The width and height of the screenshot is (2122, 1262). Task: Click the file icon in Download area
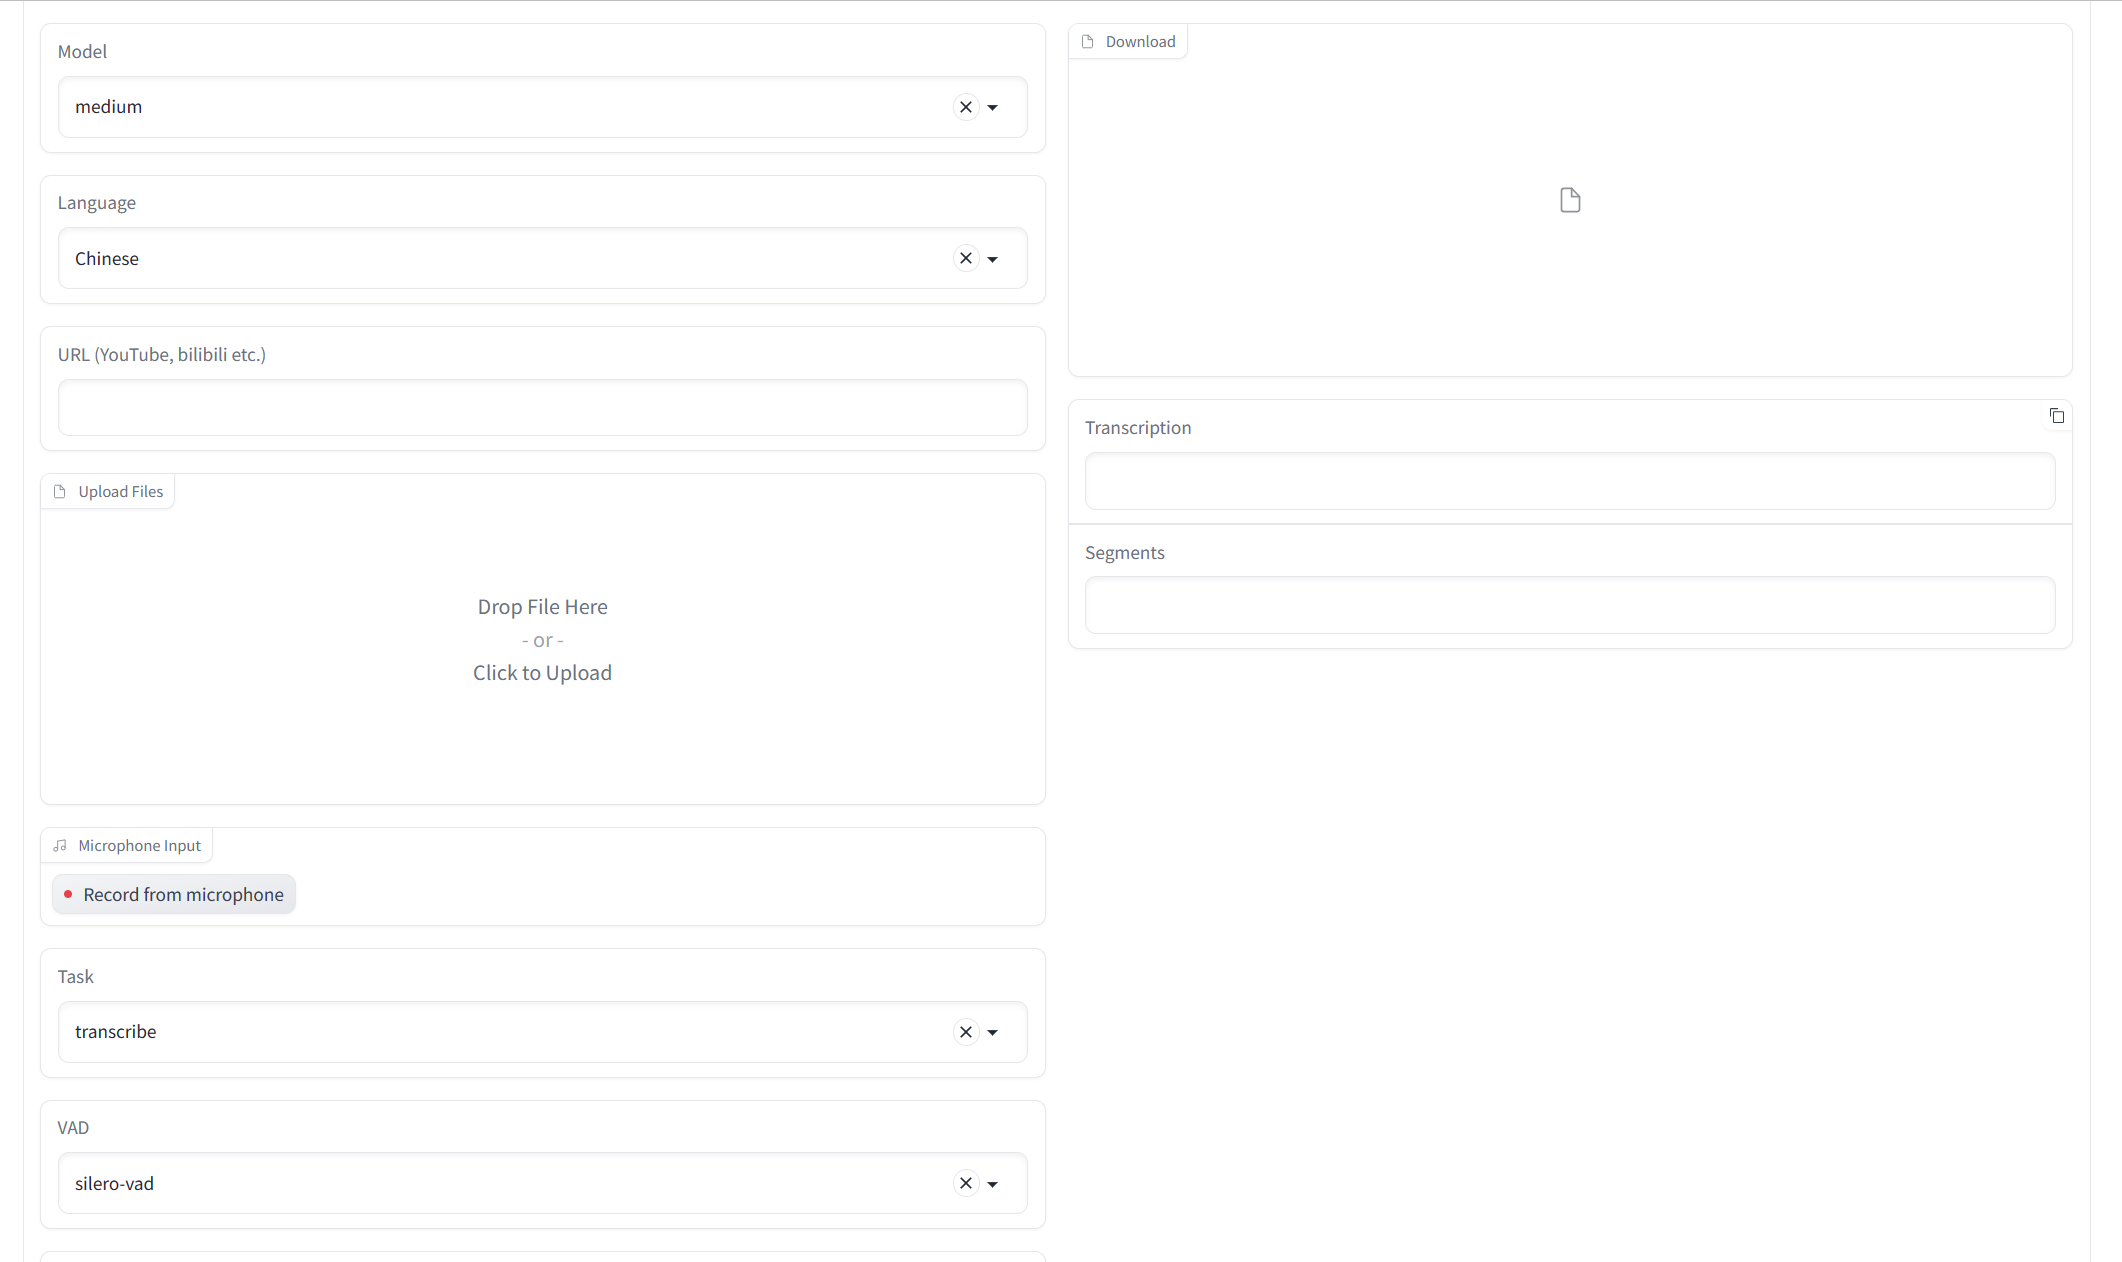1570,201
